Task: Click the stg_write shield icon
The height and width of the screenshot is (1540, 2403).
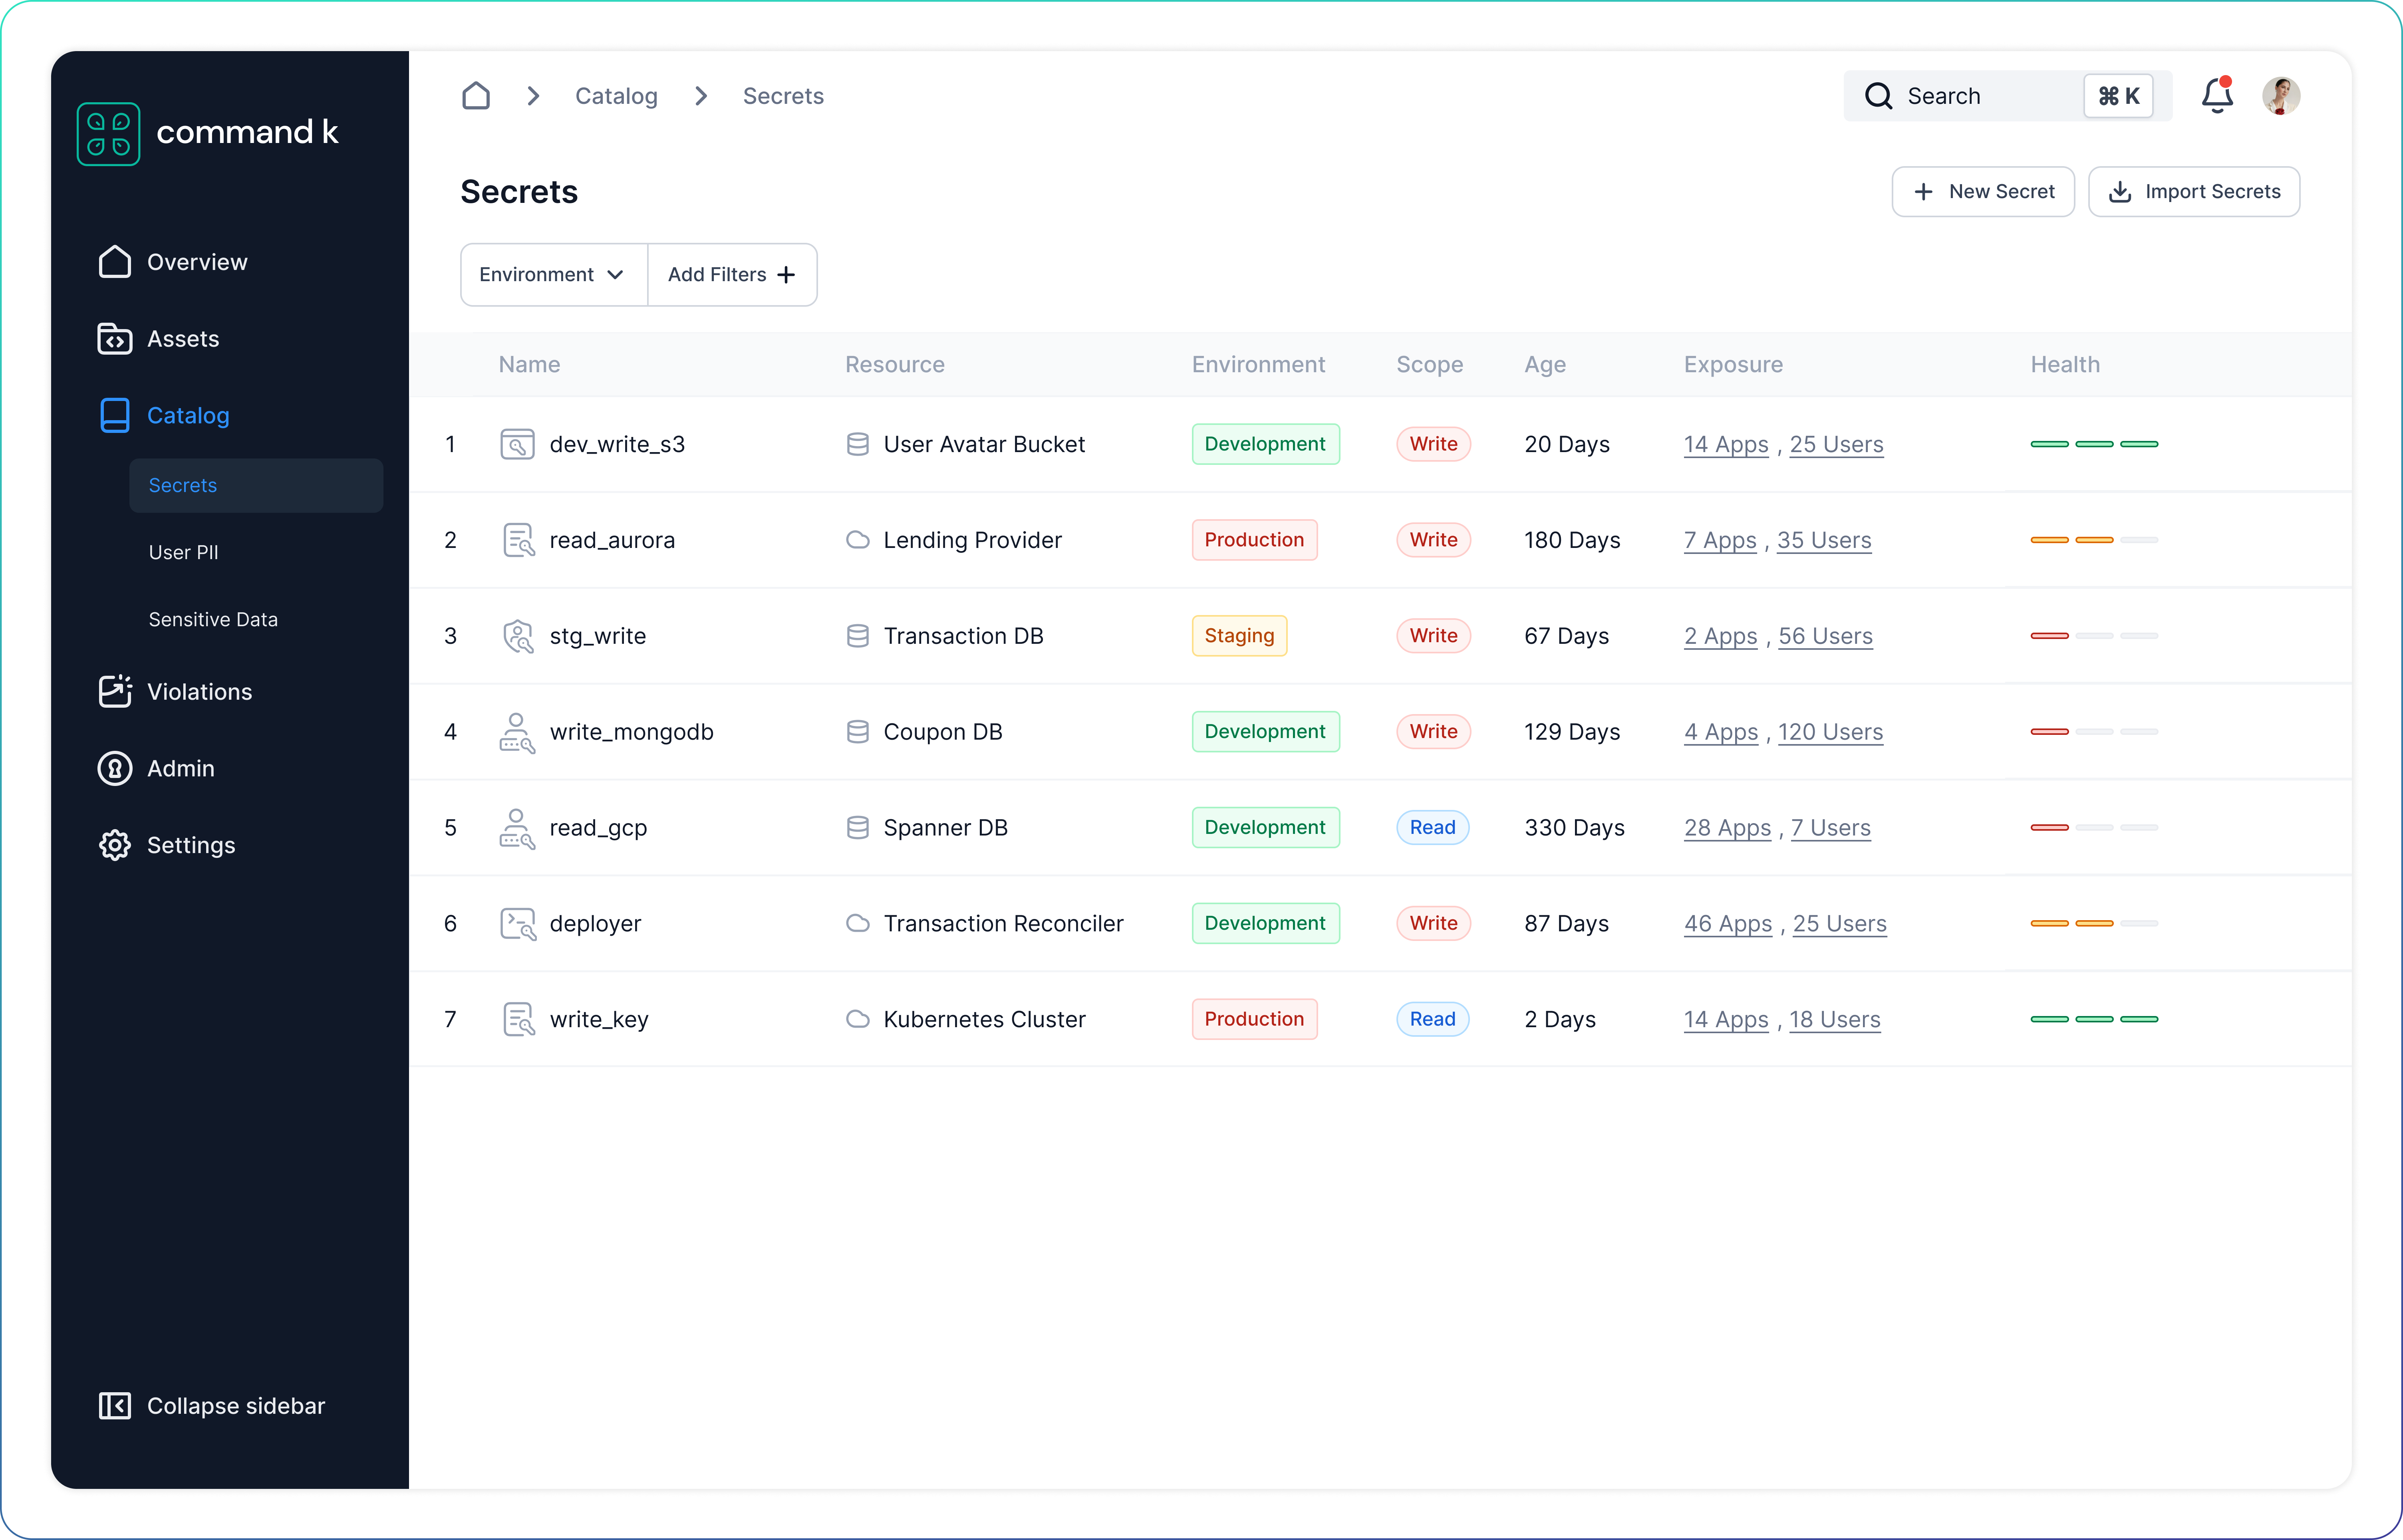Action: pos(518,636)
